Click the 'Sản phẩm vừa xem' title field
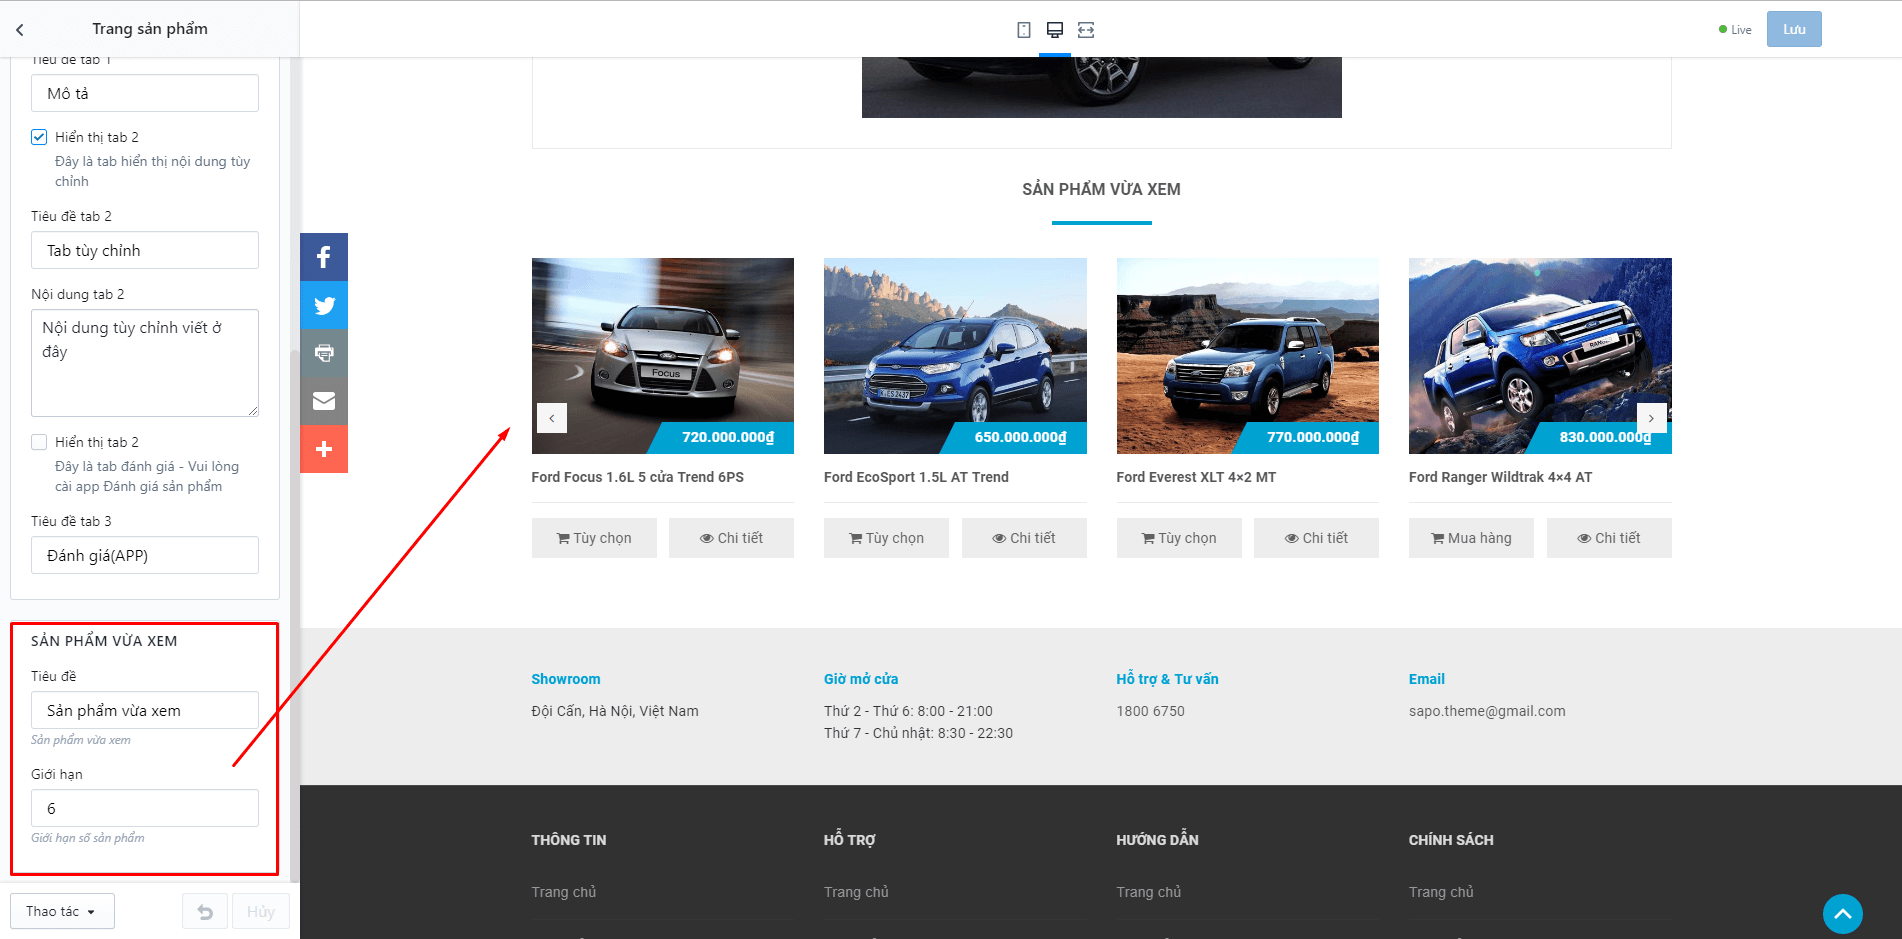1902x939 pixels. point(145,710)
